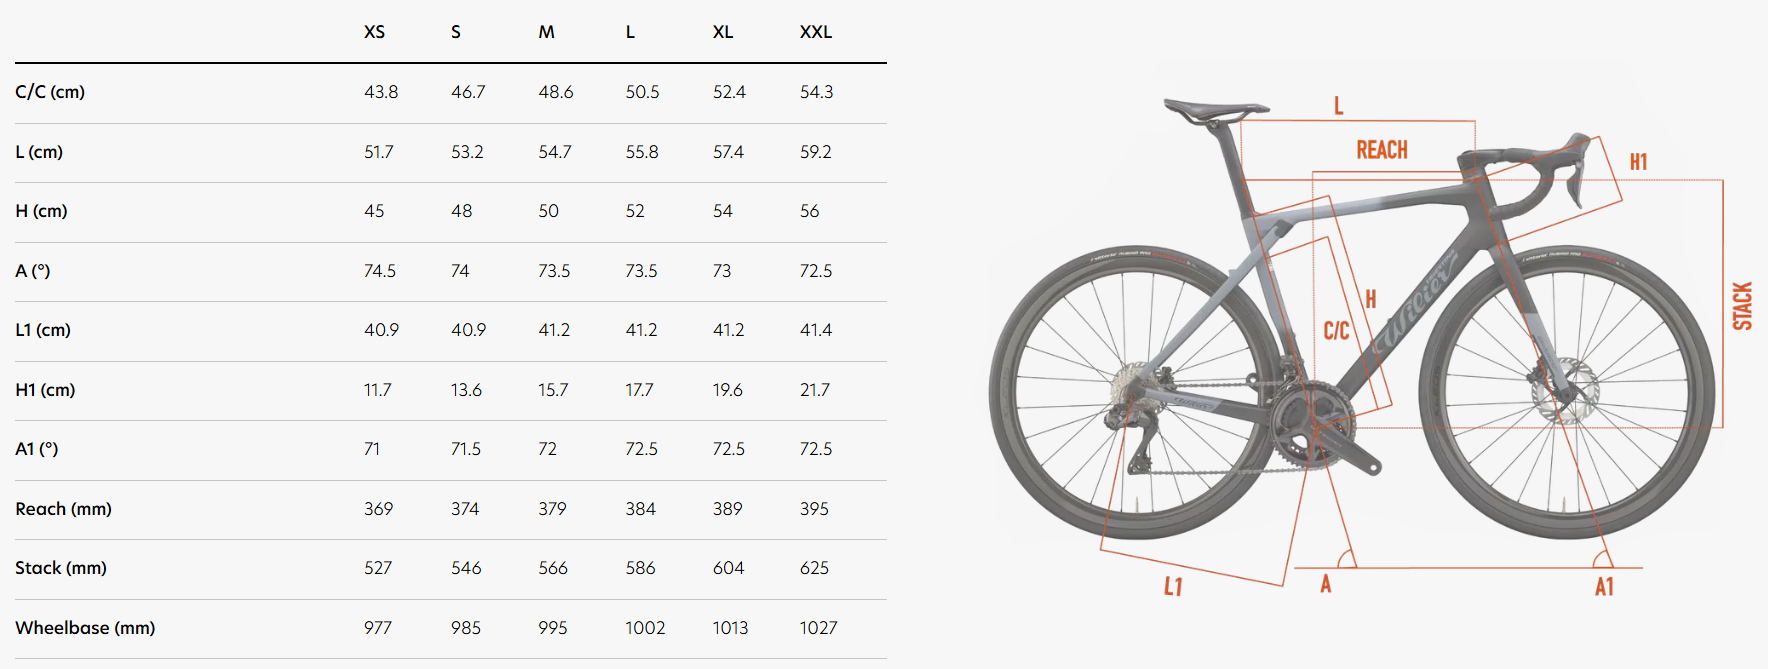Select the C/C (cm) row label
The height and width of the screenshot is (669, 1768).
coord(50,92)
